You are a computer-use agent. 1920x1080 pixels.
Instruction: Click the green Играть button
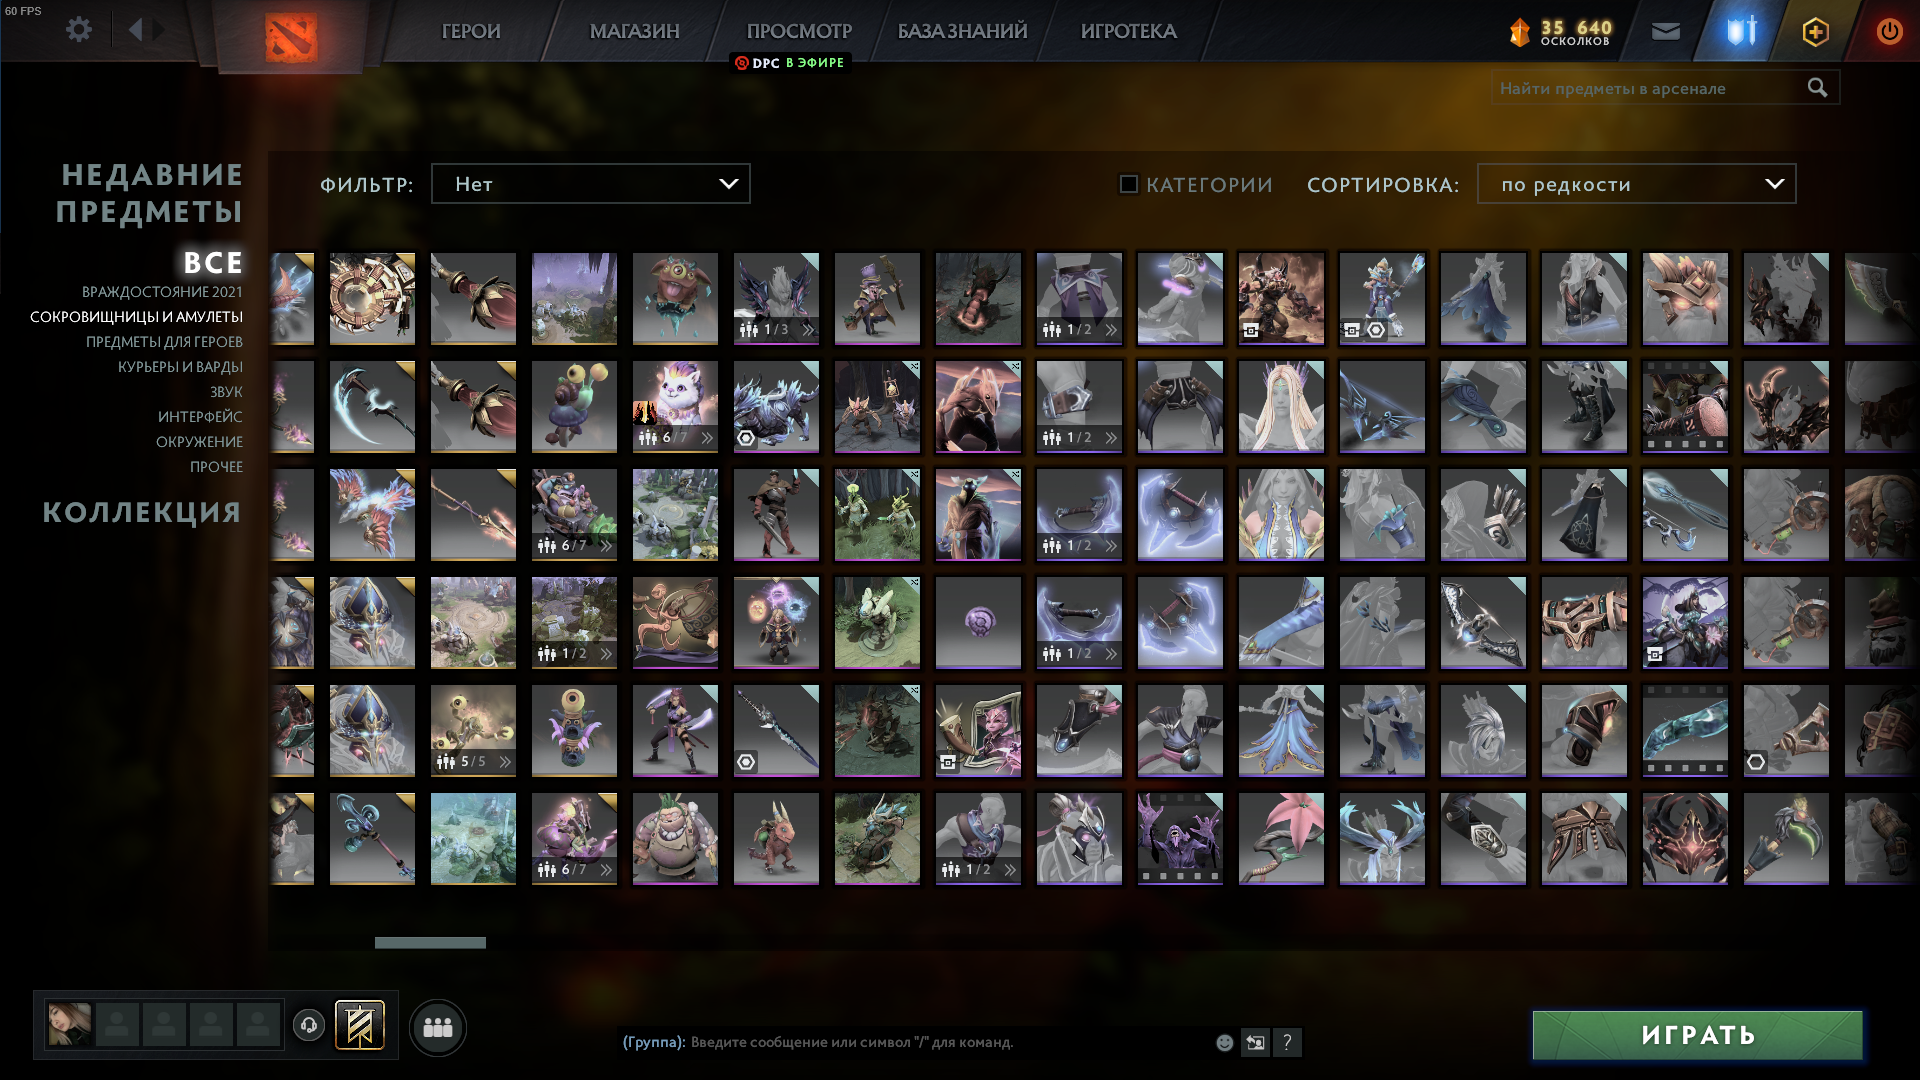[1698, 1035]
